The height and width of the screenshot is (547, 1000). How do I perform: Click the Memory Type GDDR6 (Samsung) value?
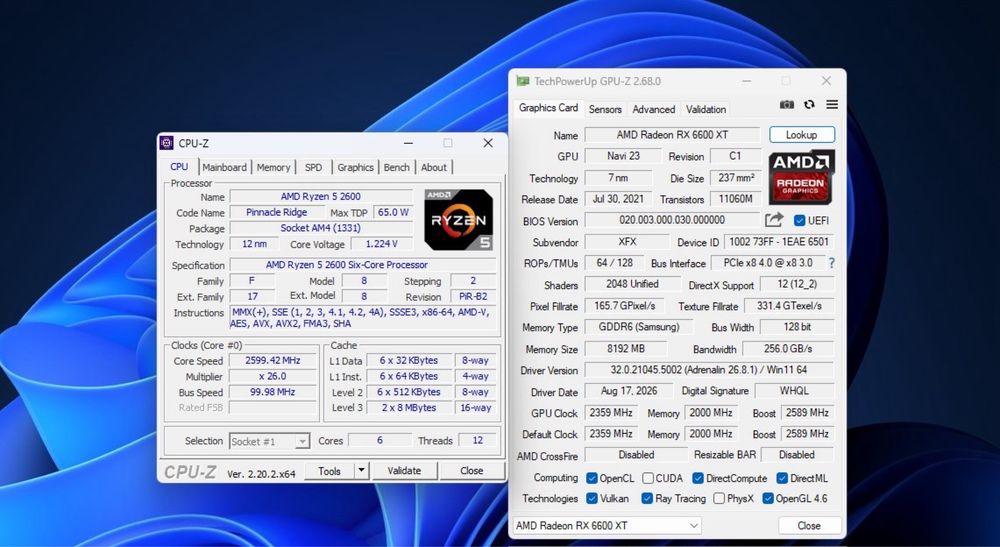coord(639,327)
